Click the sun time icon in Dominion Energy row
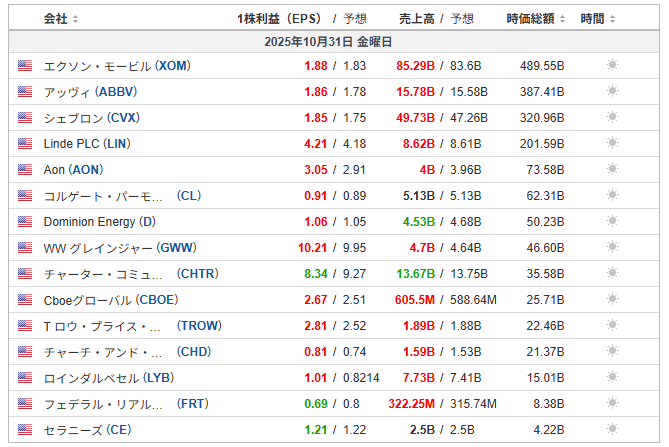The width and height of the screenshot is (669, 447). pos(612,221)
